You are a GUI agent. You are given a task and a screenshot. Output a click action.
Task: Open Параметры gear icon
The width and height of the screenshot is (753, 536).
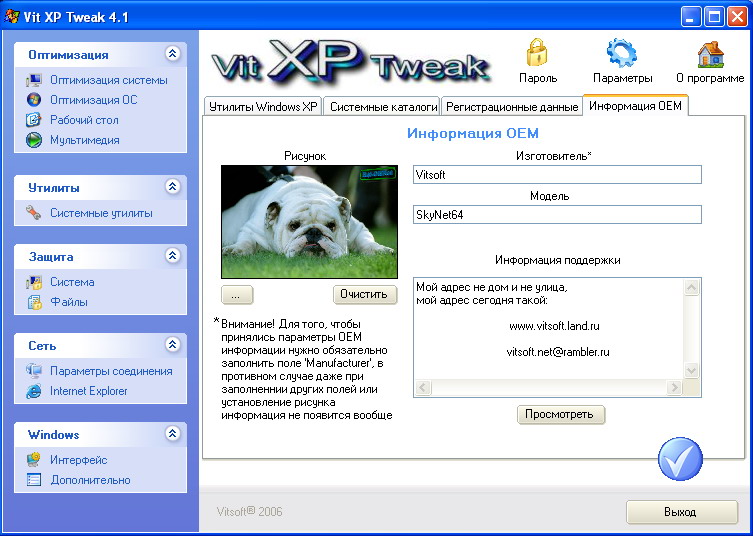[622, 54]
